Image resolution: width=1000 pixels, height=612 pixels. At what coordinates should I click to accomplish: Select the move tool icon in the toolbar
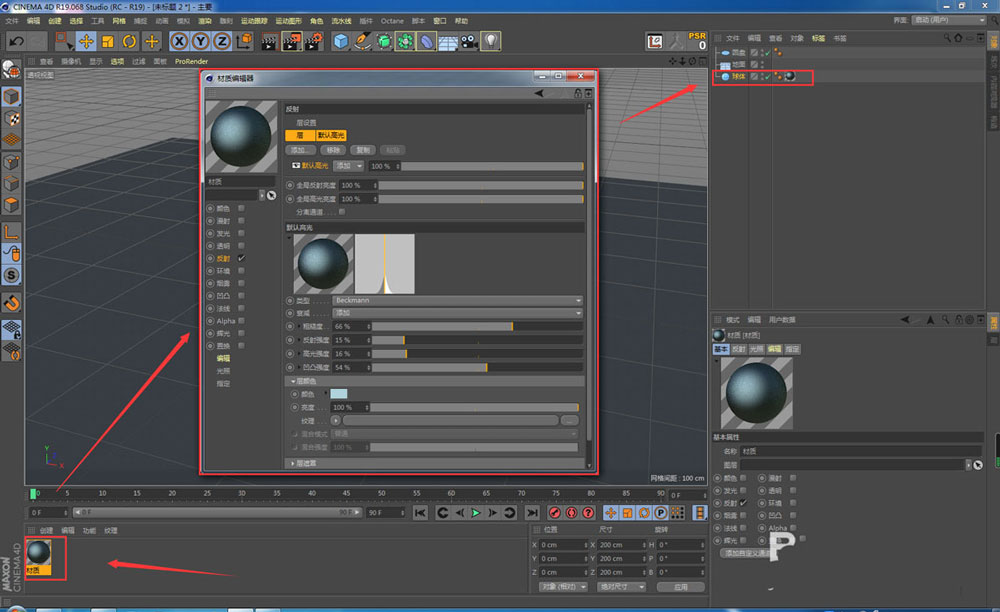click(x=84, y=41)
